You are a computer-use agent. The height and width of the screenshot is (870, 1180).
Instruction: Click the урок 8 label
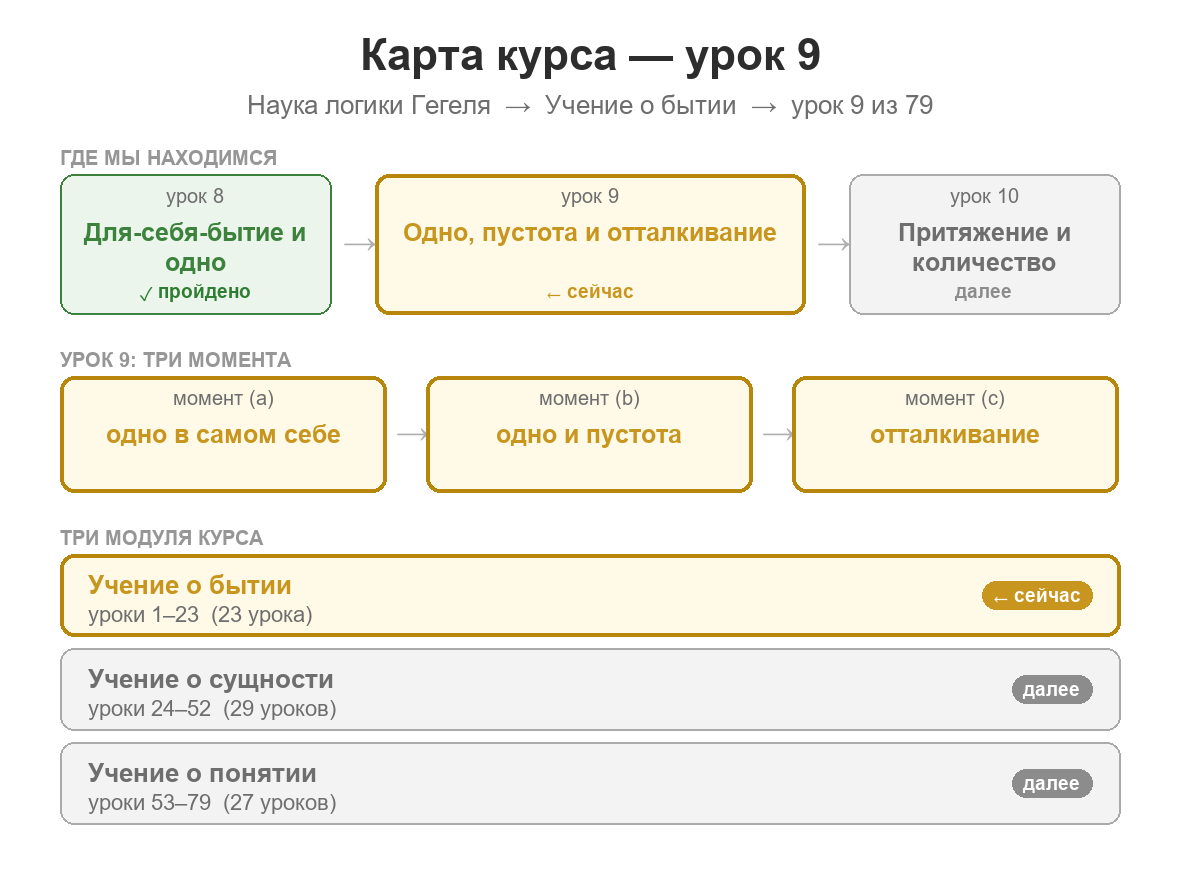click(x=195, y=196)
